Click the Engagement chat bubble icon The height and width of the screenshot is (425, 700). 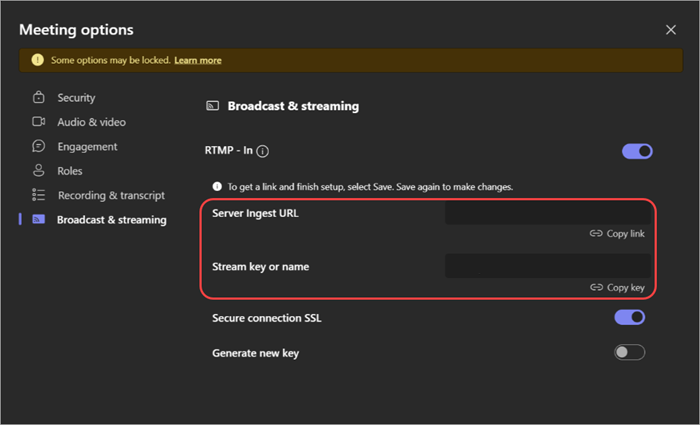coord(39,146)
